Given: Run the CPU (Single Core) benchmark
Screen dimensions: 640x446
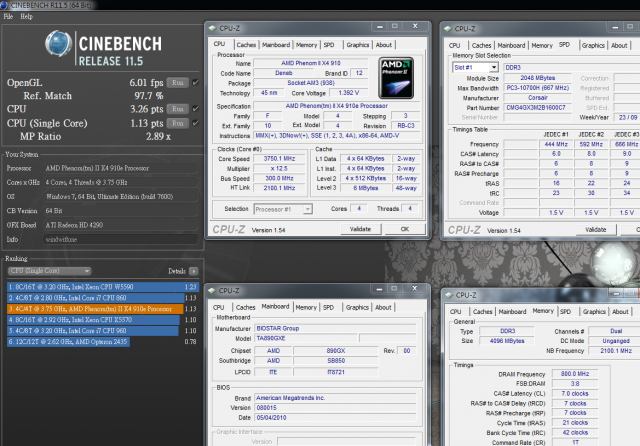Looking at the screenshot, I should point(178,123).
